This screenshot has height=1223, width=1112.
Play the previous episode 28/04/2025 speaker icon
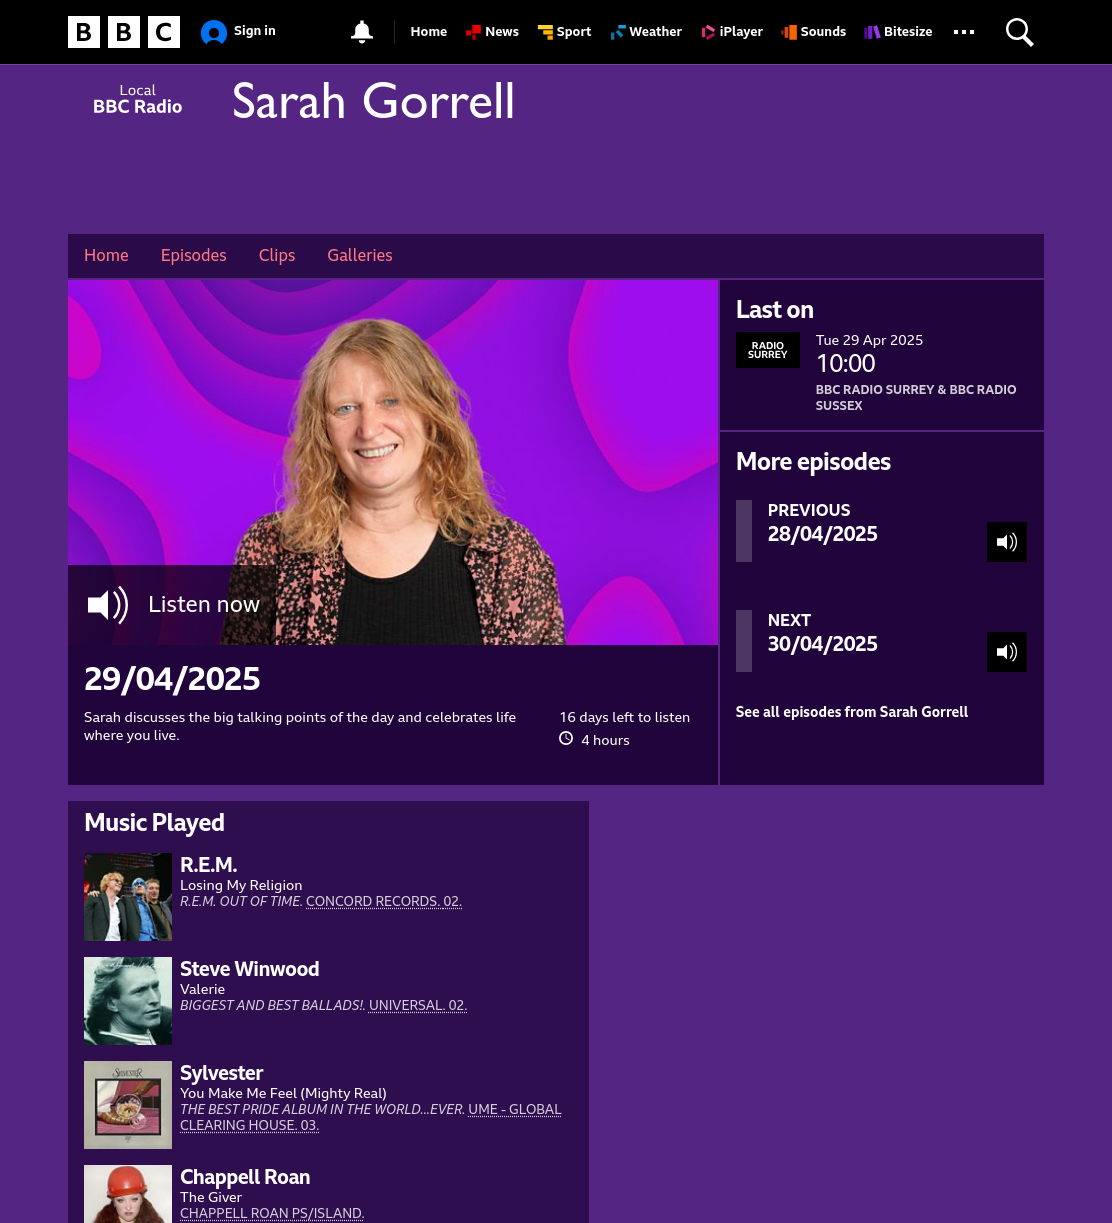point(1007,542)
